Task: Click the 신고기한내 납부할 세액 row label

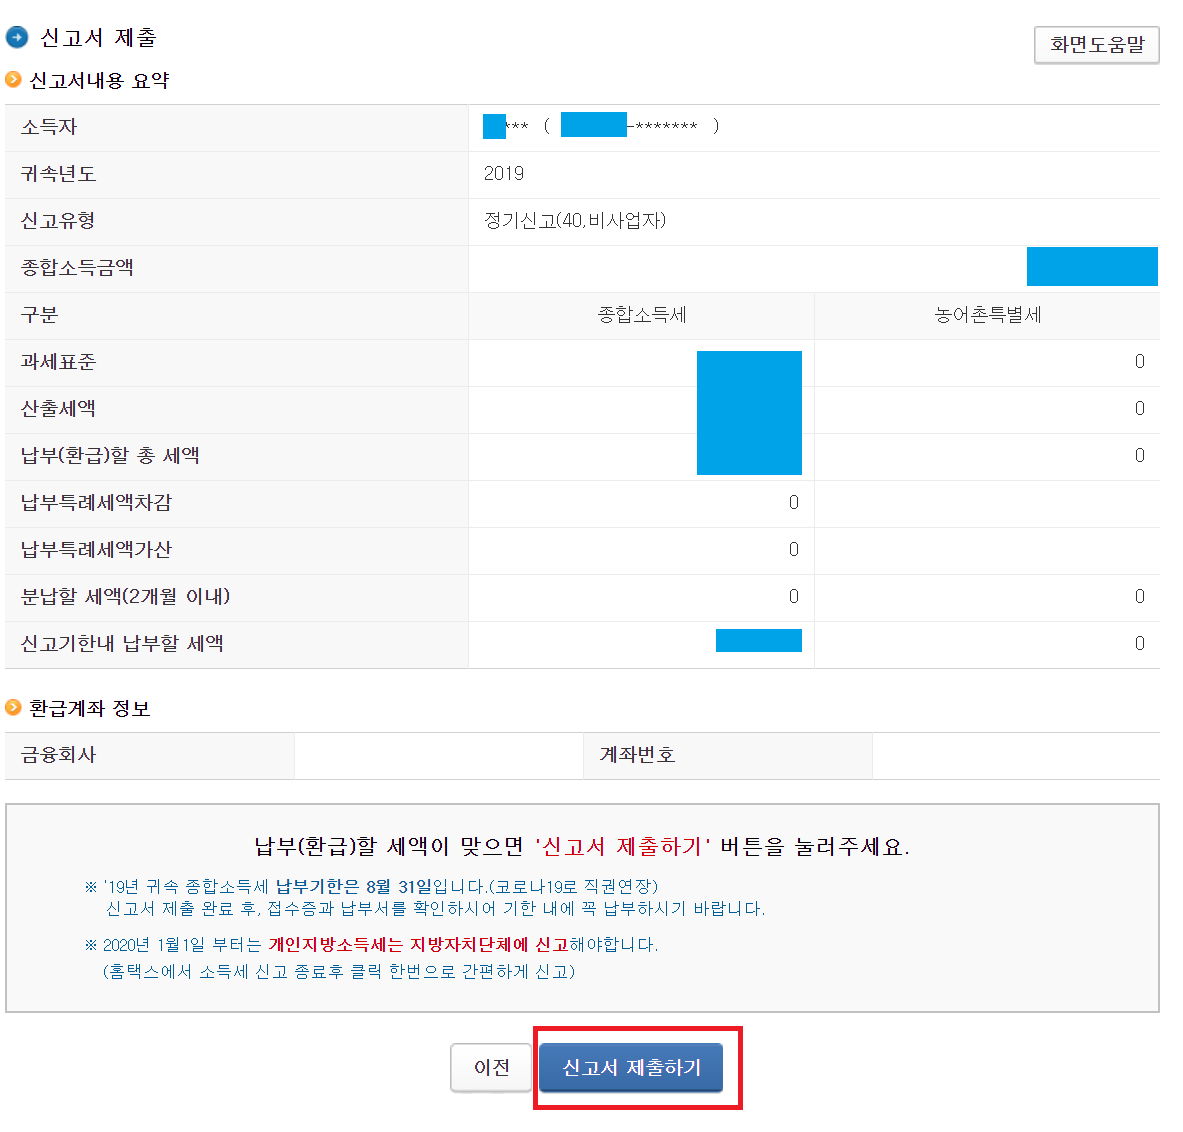Action: pyautogui.click(x=122, y=644)
